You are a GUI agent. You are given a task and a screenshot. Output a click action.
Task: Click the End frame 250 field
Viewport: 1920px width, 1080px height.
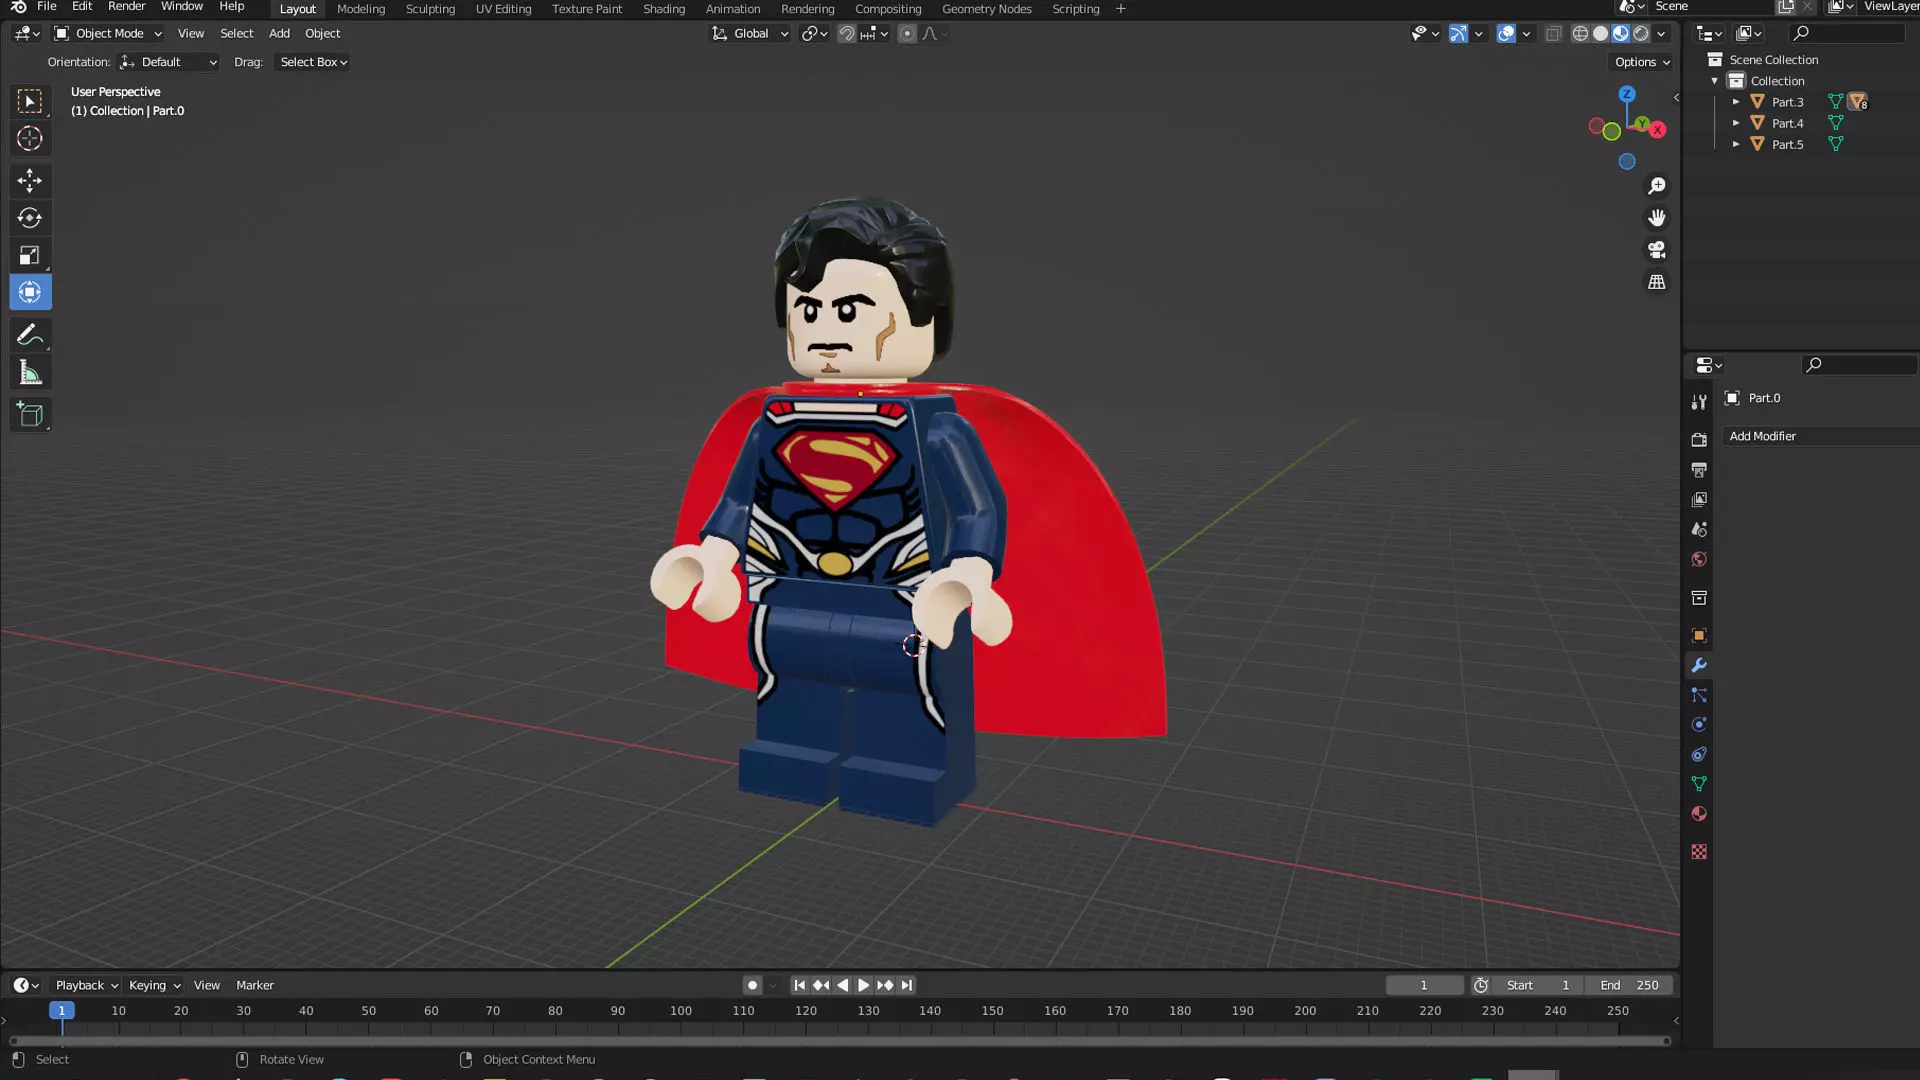pos(1629,986)
